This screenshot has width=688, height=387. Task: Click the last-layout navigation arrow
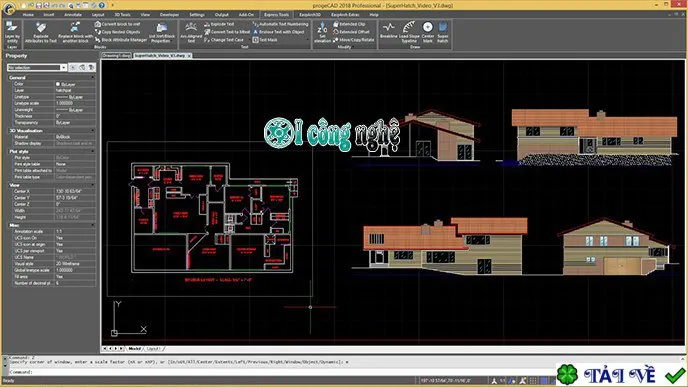pyautogui.click(x=122, y=348)
